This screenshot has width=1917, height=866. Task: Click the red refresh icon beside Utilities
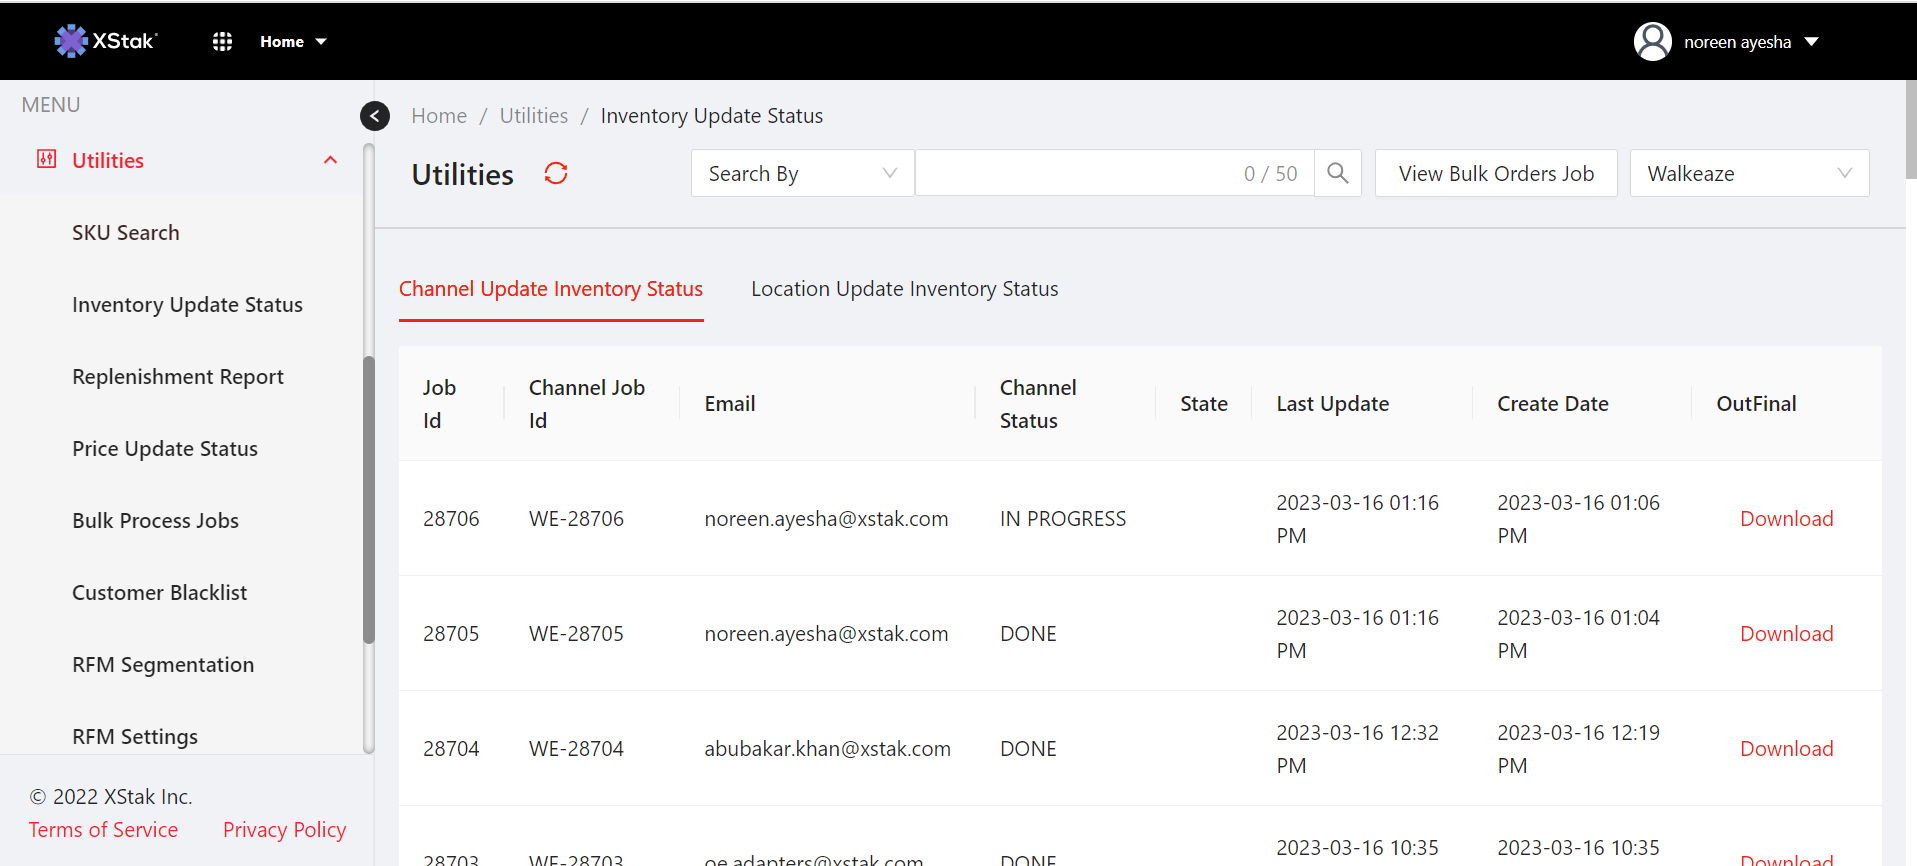pyautogui.click(x=556, y=174)
